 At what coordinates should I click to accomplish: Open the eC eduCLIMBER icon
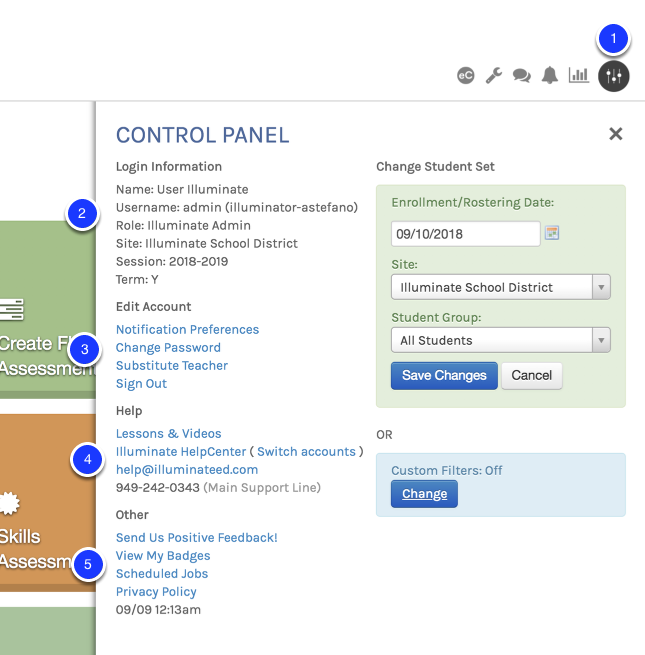pyautogui.click(x=465, y=76)
